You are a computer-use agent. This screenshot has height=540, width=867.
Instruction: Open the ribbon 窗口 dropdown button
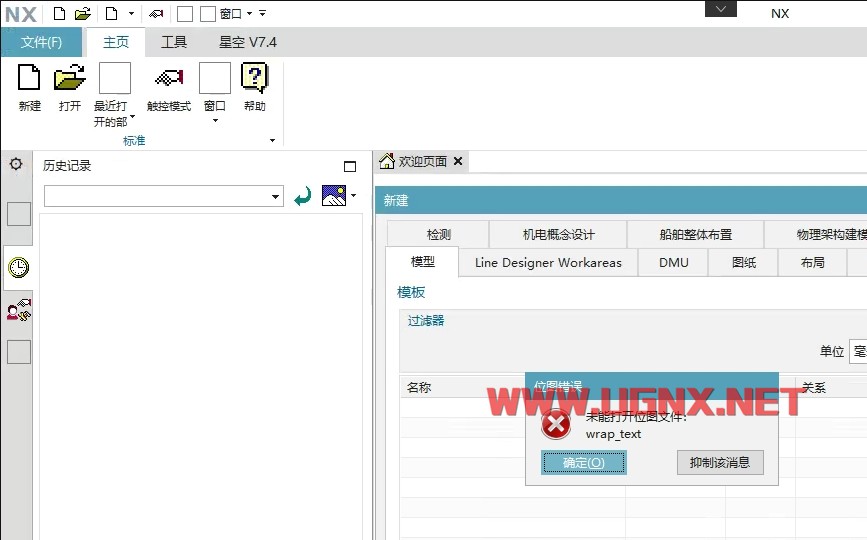tap(215, 93)
